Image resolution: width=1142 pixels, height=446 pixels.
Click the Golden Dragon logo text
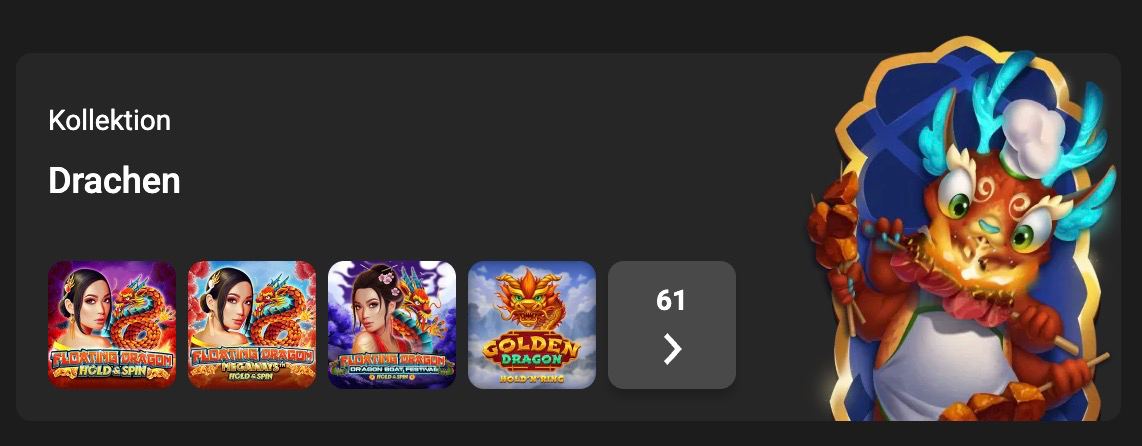tap(531, 352)
